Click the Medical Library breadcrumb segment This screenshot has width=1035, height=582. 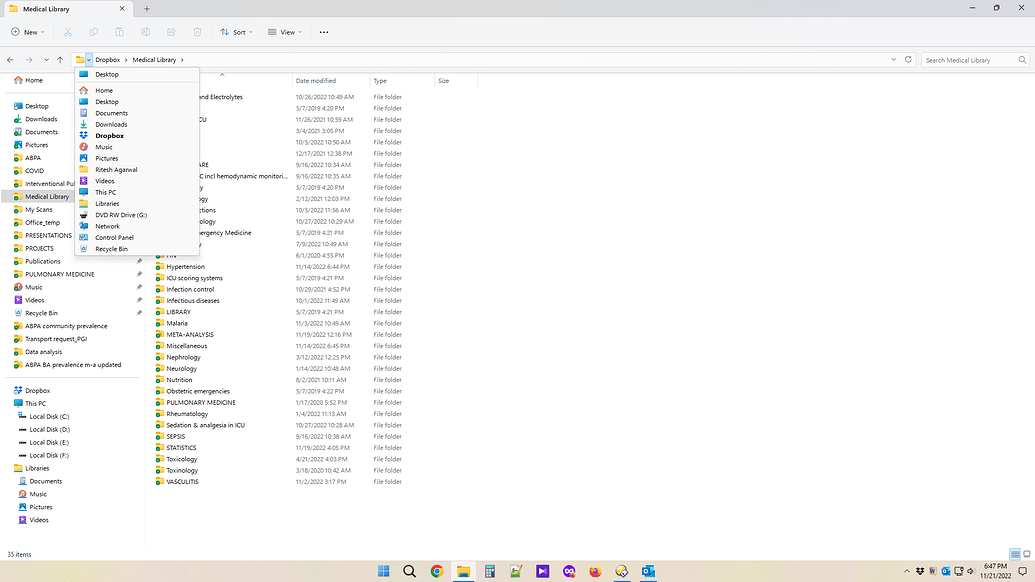point(154,59)
